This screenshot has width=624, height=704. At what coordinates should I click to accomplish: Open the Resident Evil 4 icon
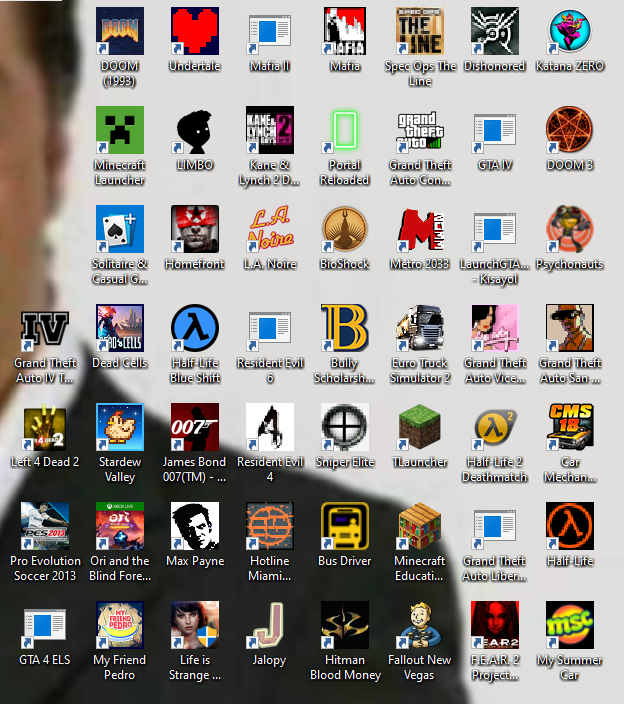click(270, 427)
